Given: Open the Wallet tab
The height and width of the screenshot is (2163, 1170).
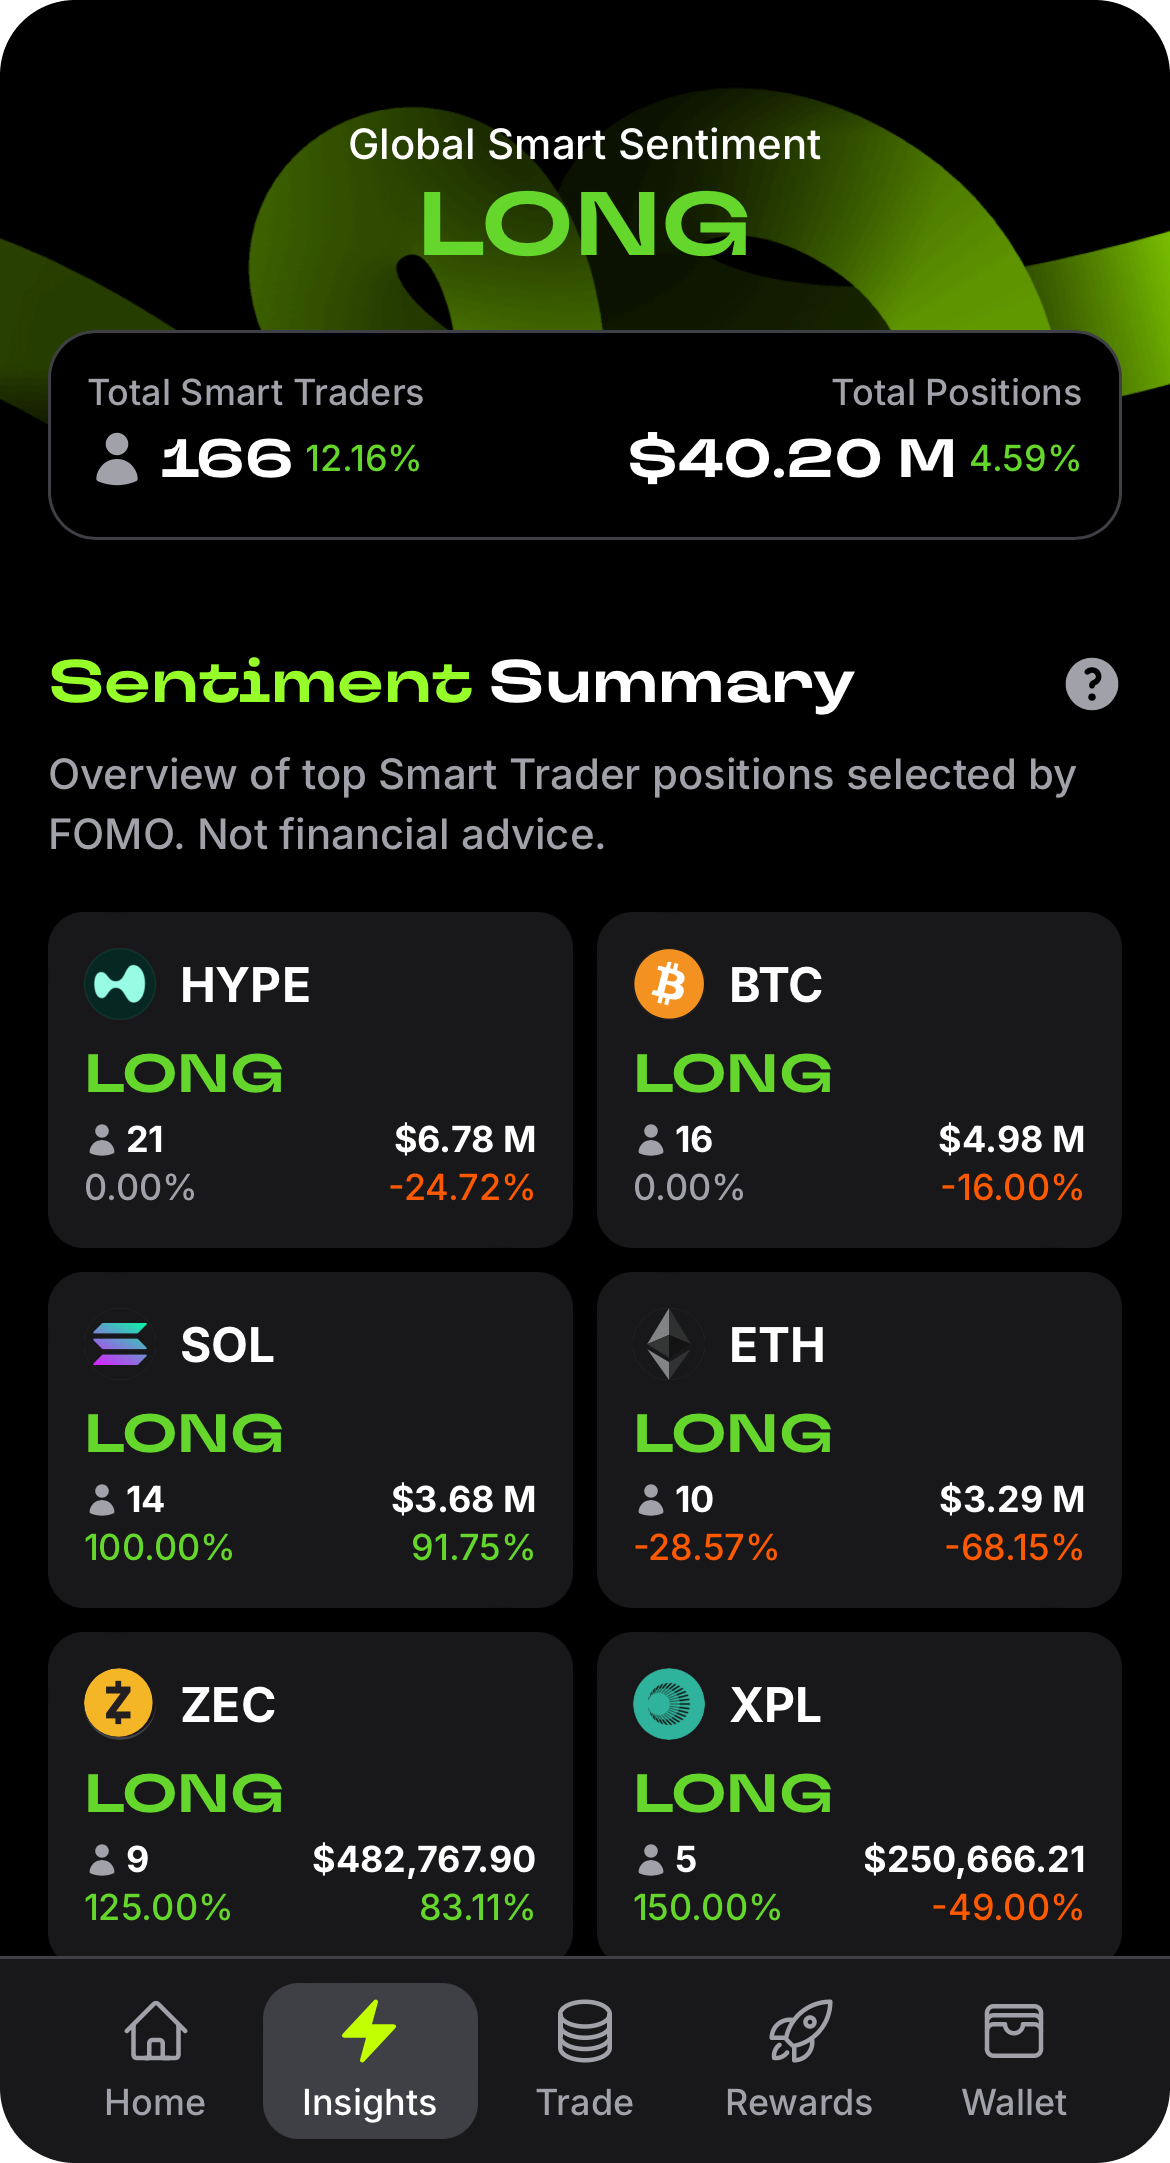Looking at the screenshot, I should (x=1014, y=2060).
